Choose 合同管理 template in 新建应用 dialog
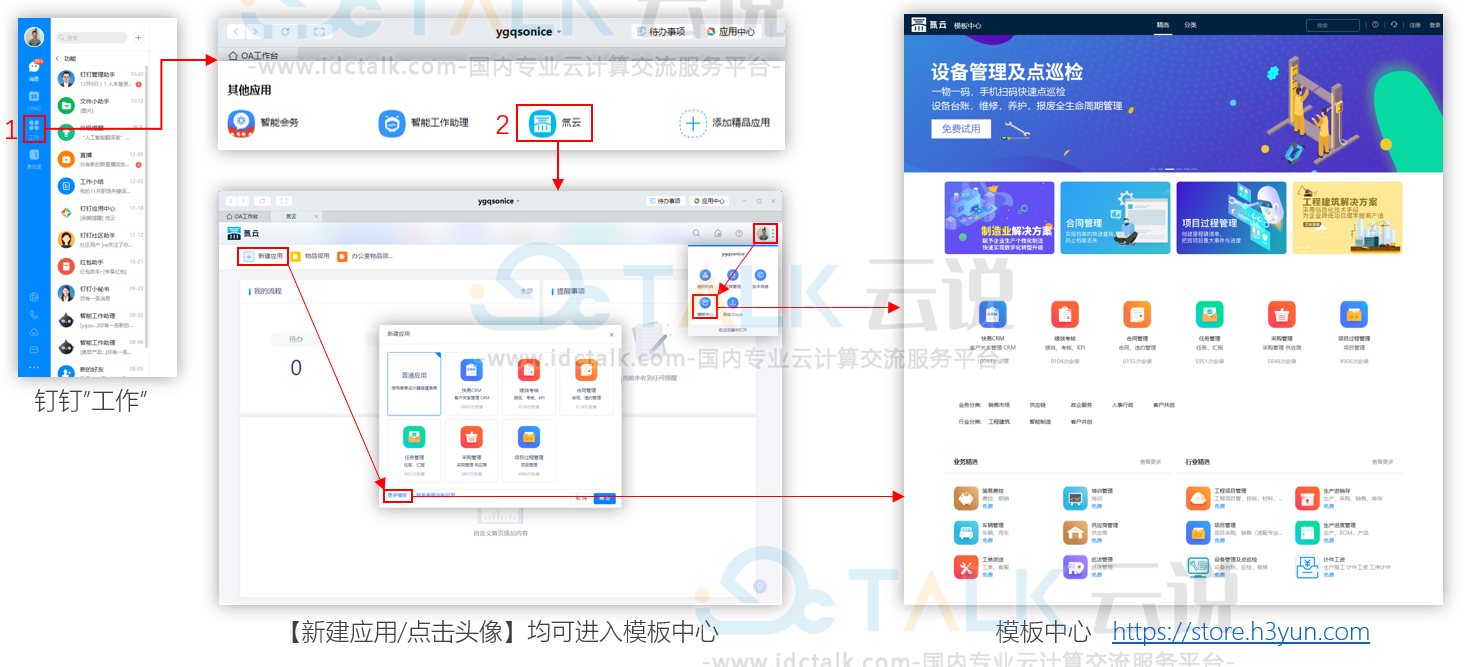 (586, 383)
